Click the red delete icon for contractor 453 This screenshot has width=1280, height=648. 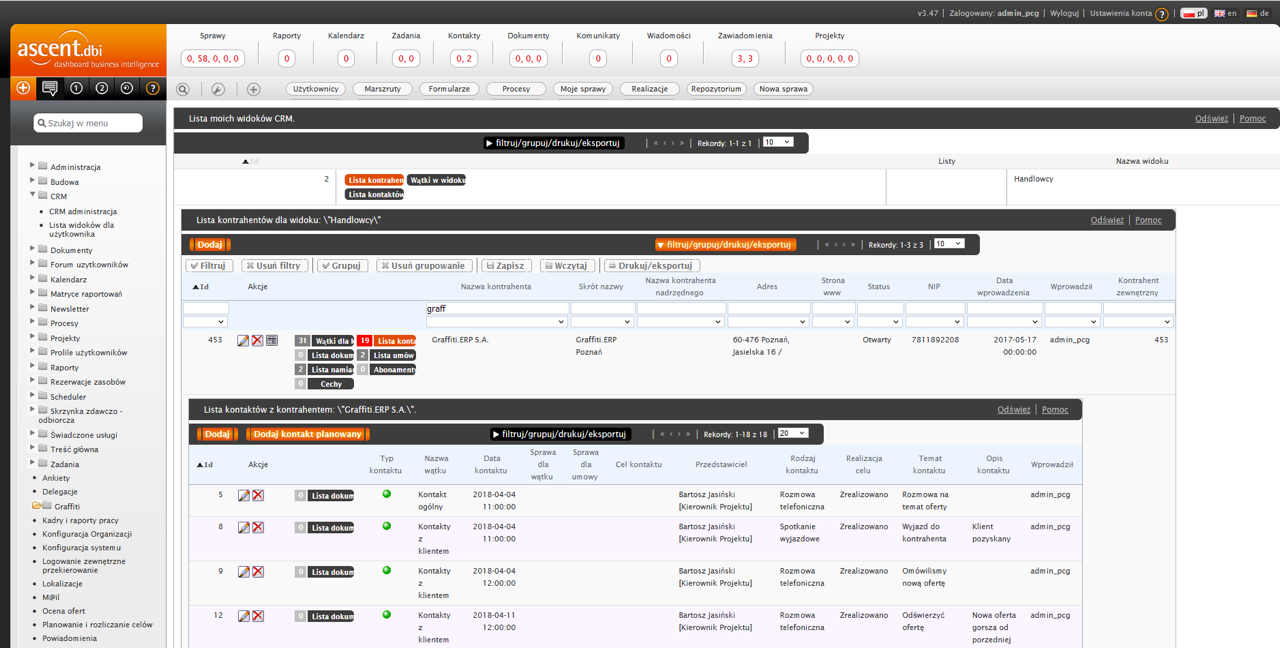coord(257,341)
